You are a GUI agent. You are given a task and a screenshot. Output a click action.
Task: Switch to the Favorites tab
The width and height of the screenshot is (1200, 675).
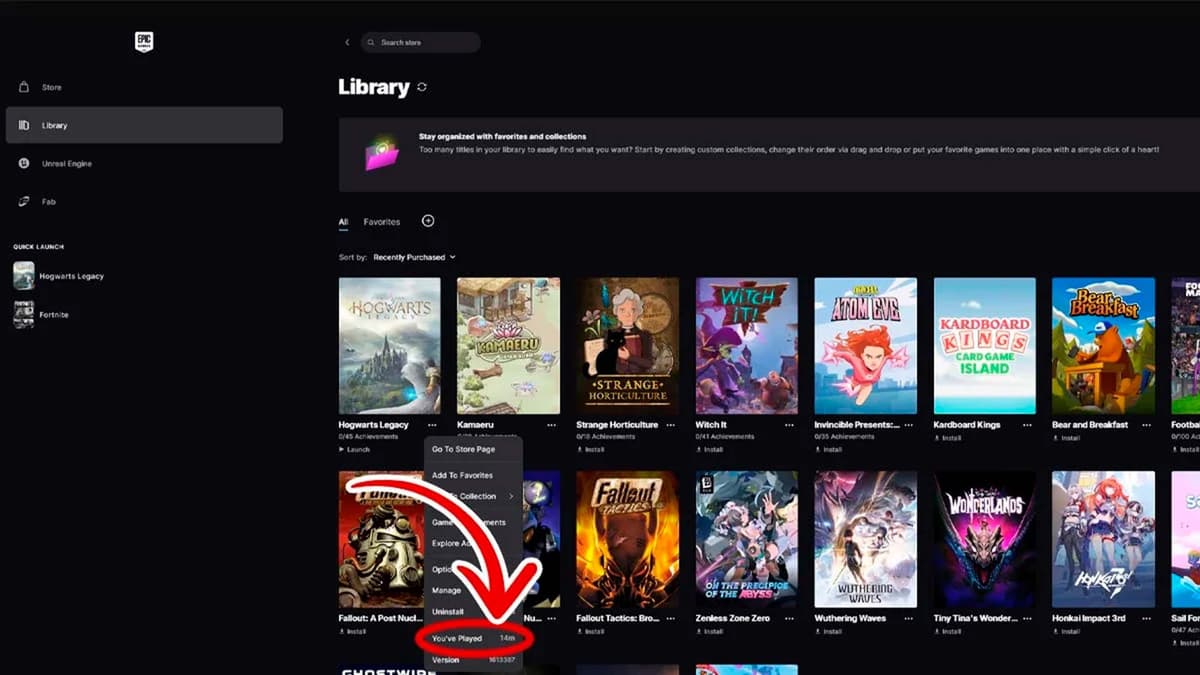[x=381, y=222]
